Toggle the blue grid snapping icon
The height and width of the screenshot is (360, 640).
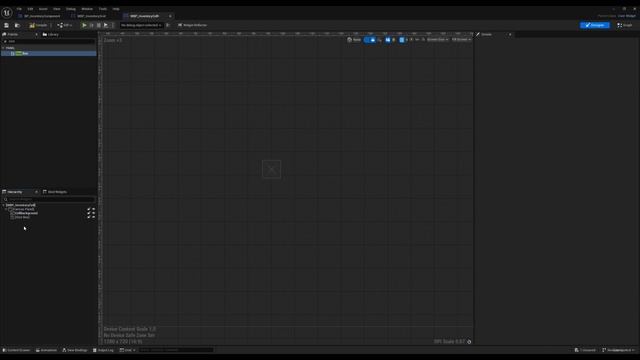pos(402,40)
